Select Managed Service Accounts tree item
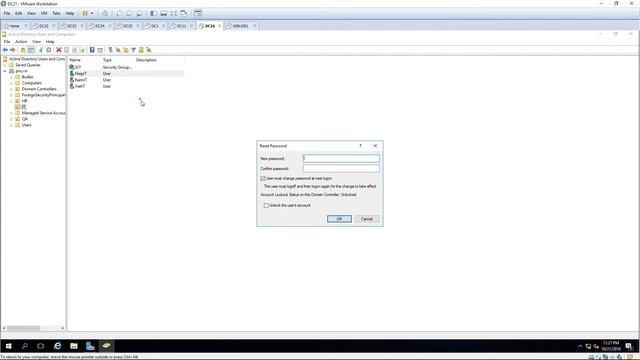The width and height of the screenshot is (640, 360). 43,113
